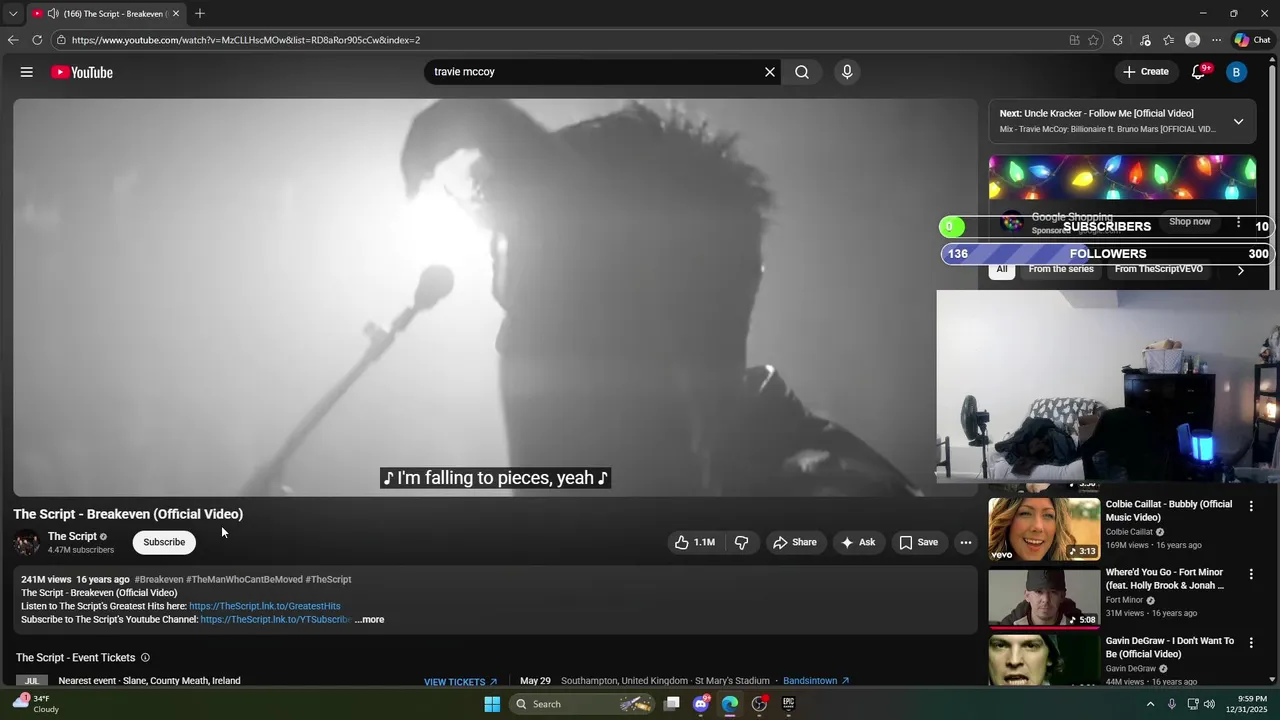Ask about this video
This screenshot has width=1280, height=720.
858,542
